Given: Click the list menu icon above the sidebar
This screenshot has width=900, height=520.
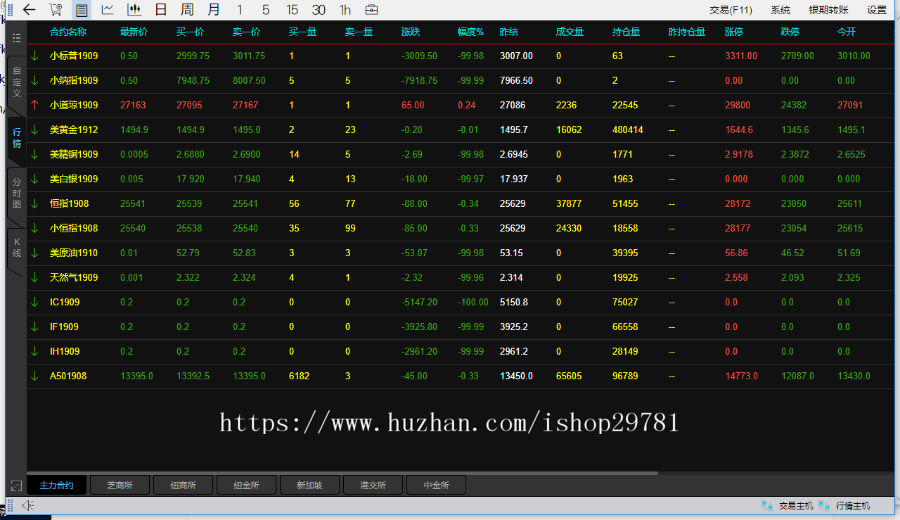Looking at the screenshot, I should tap(17, 38).
